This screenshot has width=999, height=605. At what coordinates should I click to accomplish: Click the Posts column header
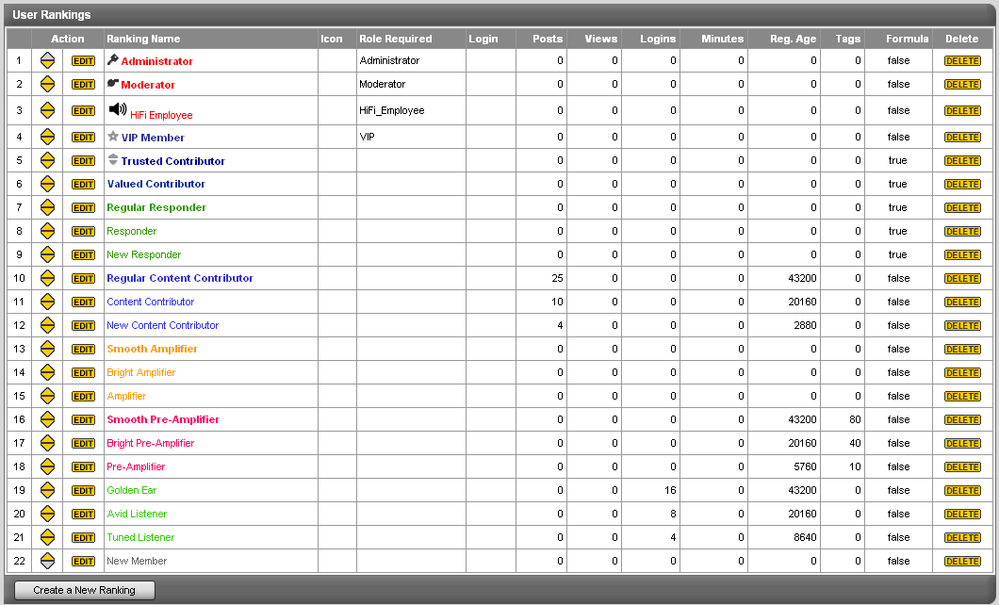click(x=548, y=39)
